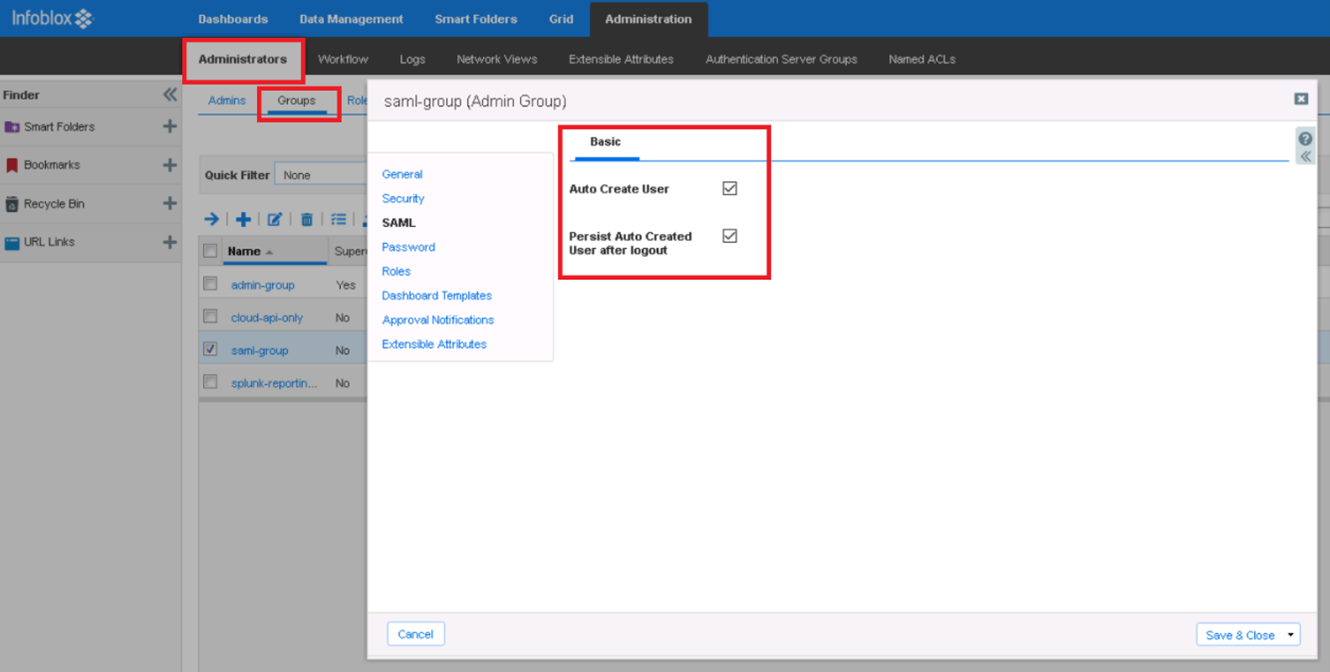This screenshot has width=1330, height=672.
Task: Check the admin-group row checkbox
Action: click(x=210, y=284)
